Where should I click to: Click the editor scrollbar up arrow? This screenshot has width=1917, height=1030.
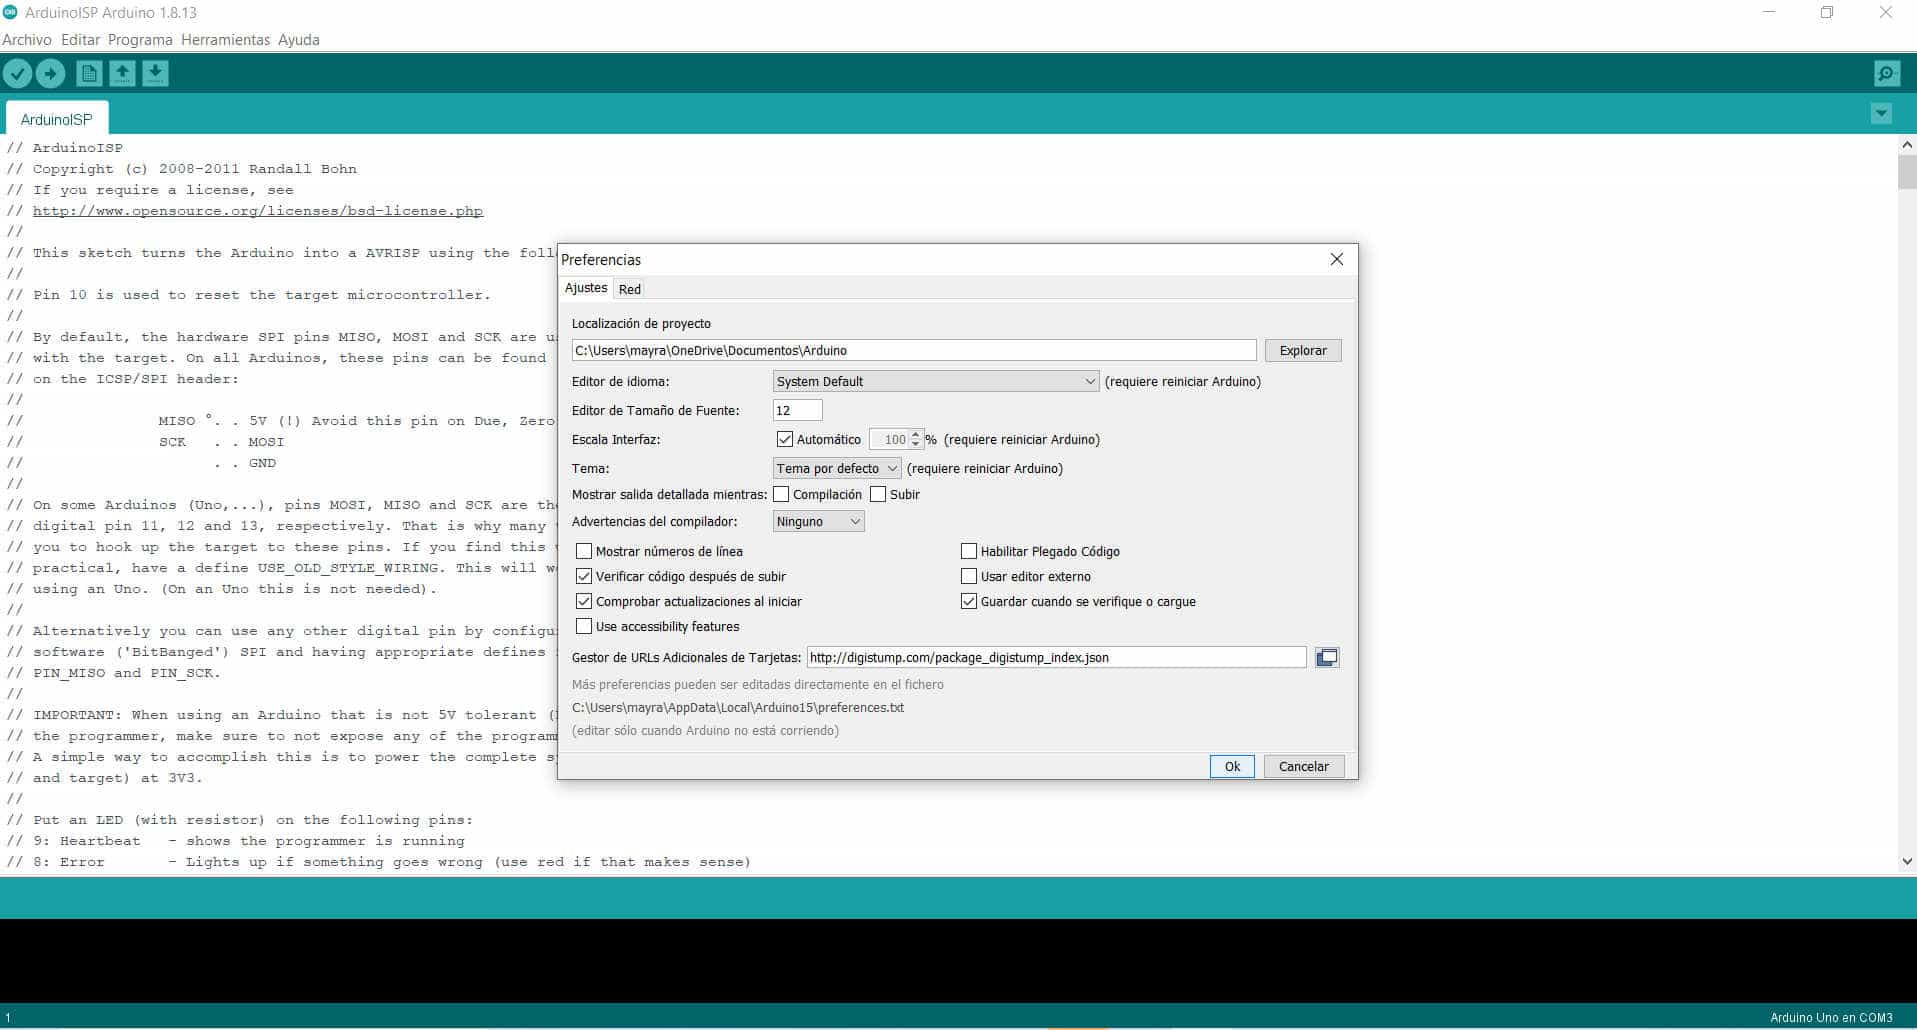pos(1907,145)
